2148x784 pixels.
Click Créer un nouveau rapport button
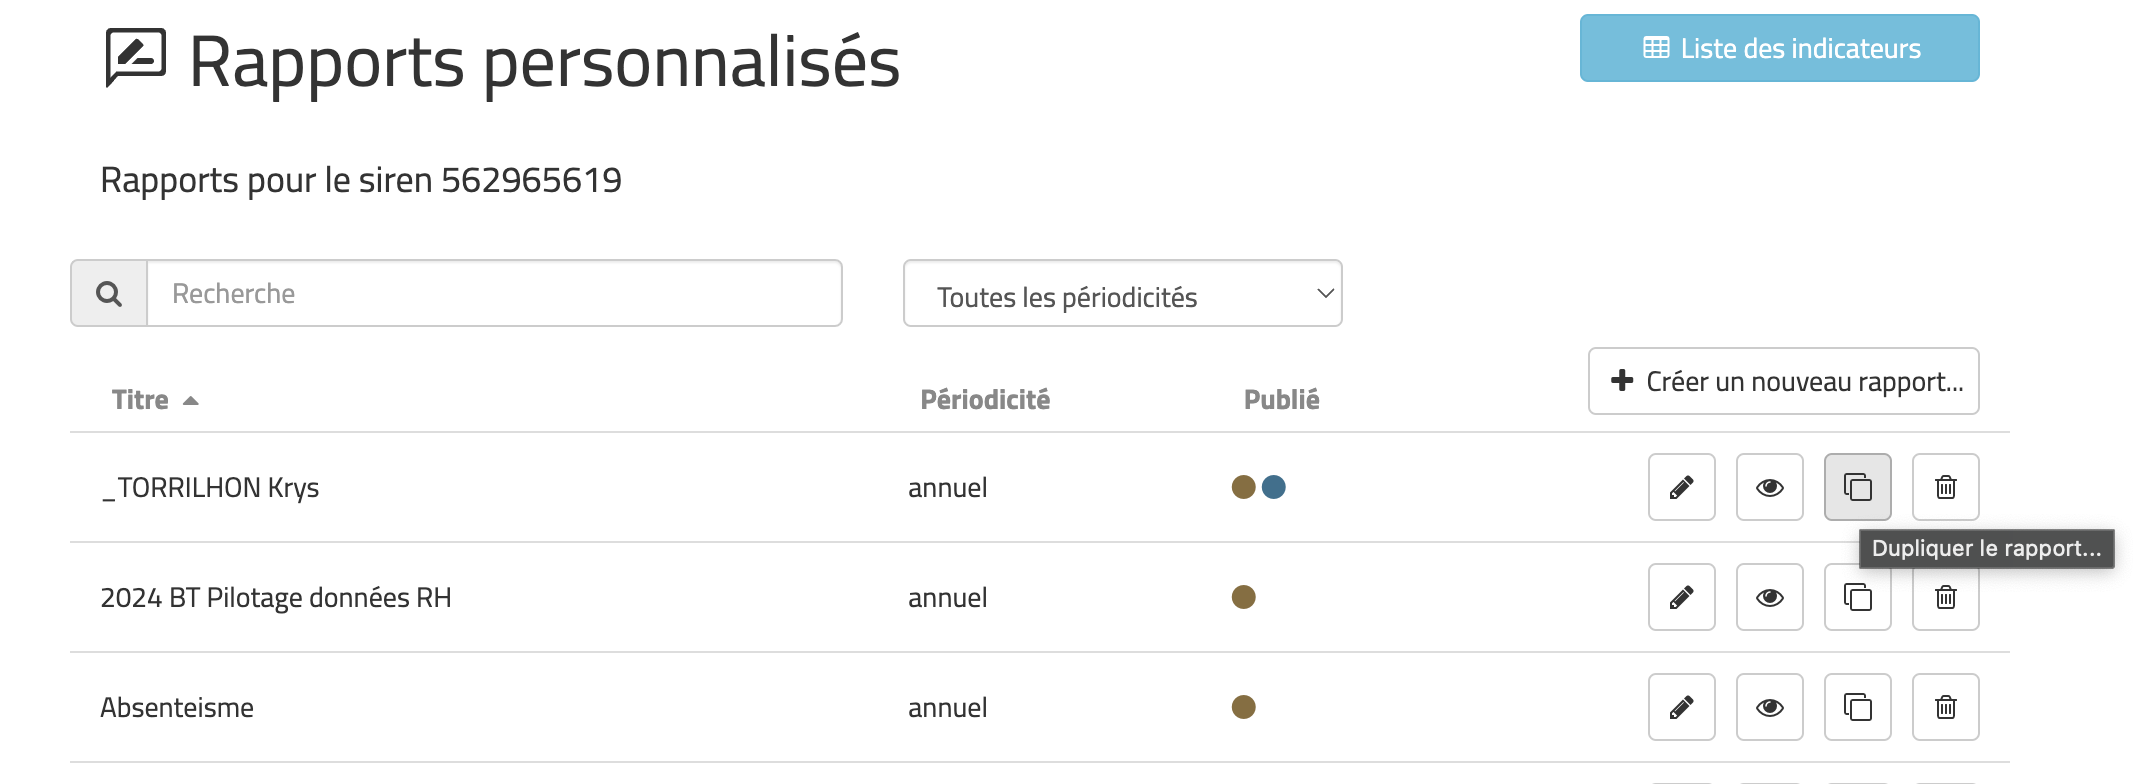[x=1783, y=381]
